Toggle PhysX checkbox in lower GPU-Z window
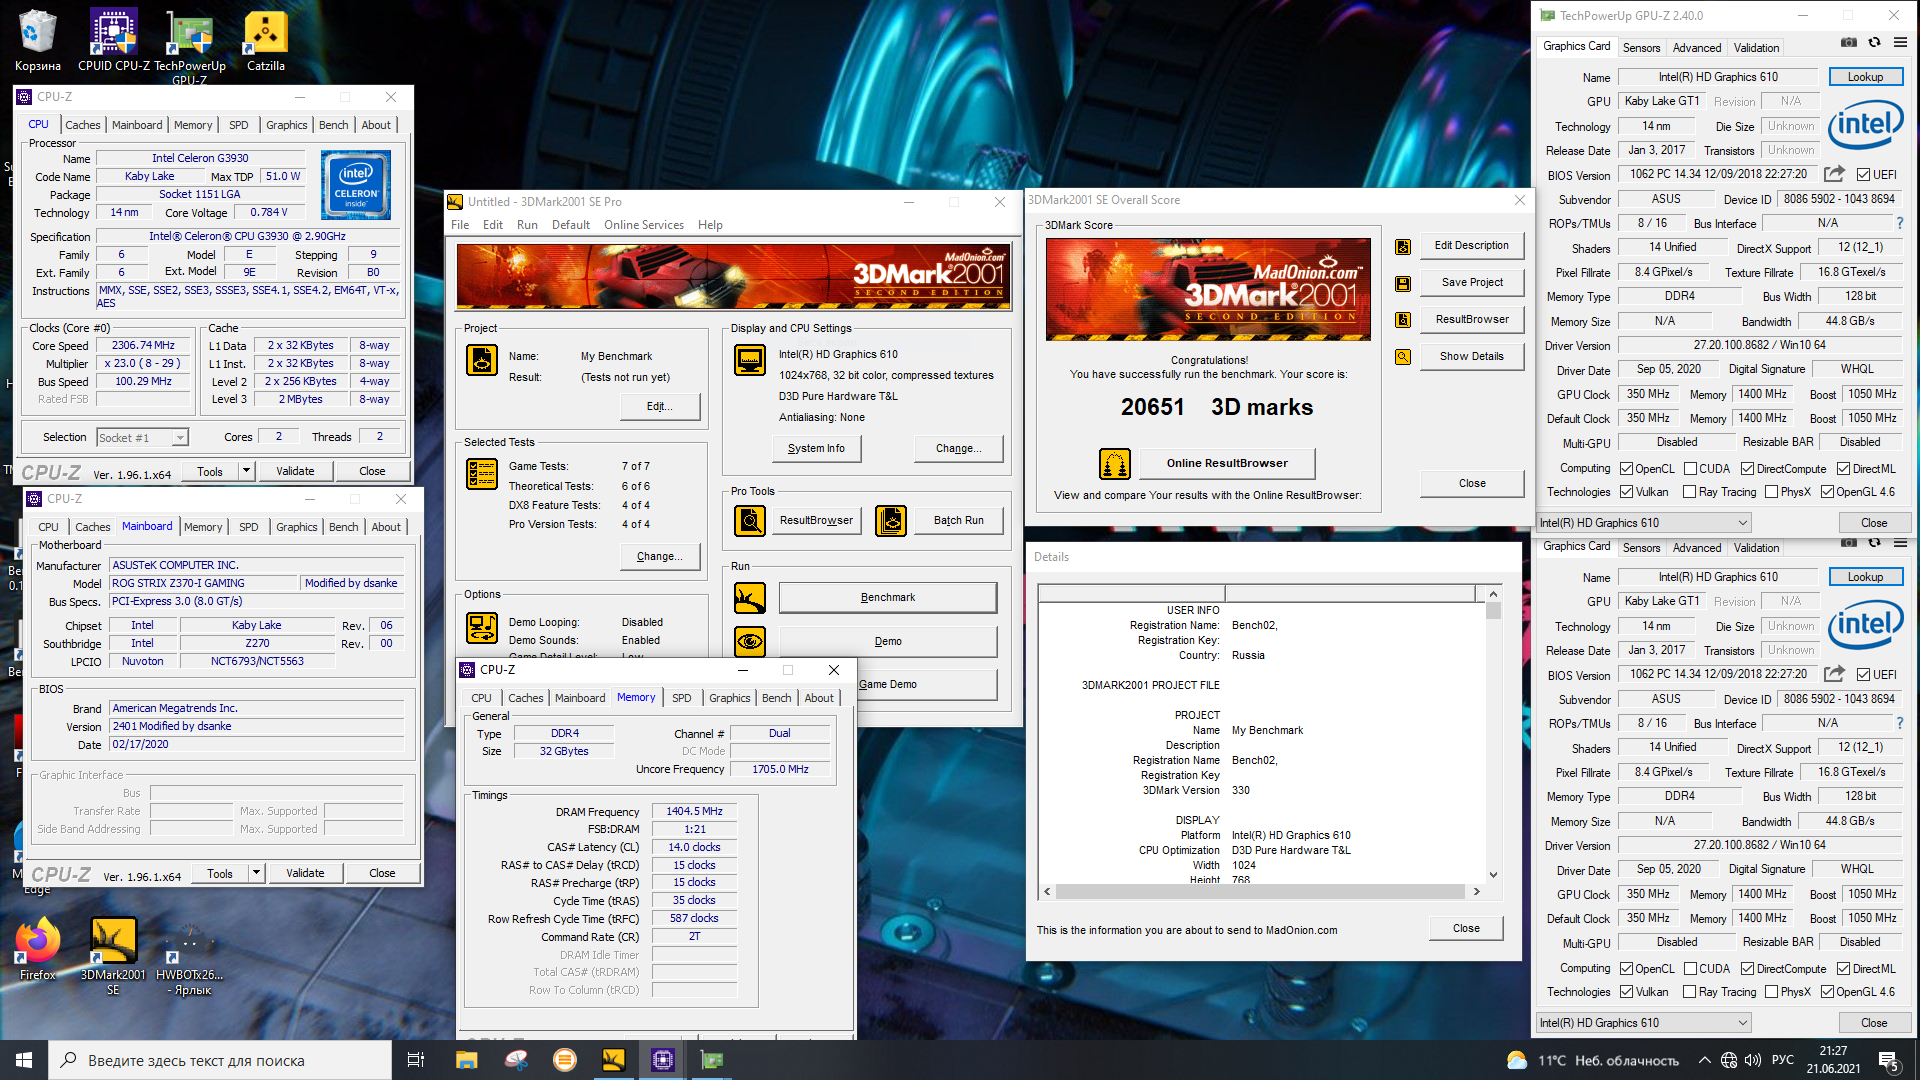 click(x=1772, y=992)
